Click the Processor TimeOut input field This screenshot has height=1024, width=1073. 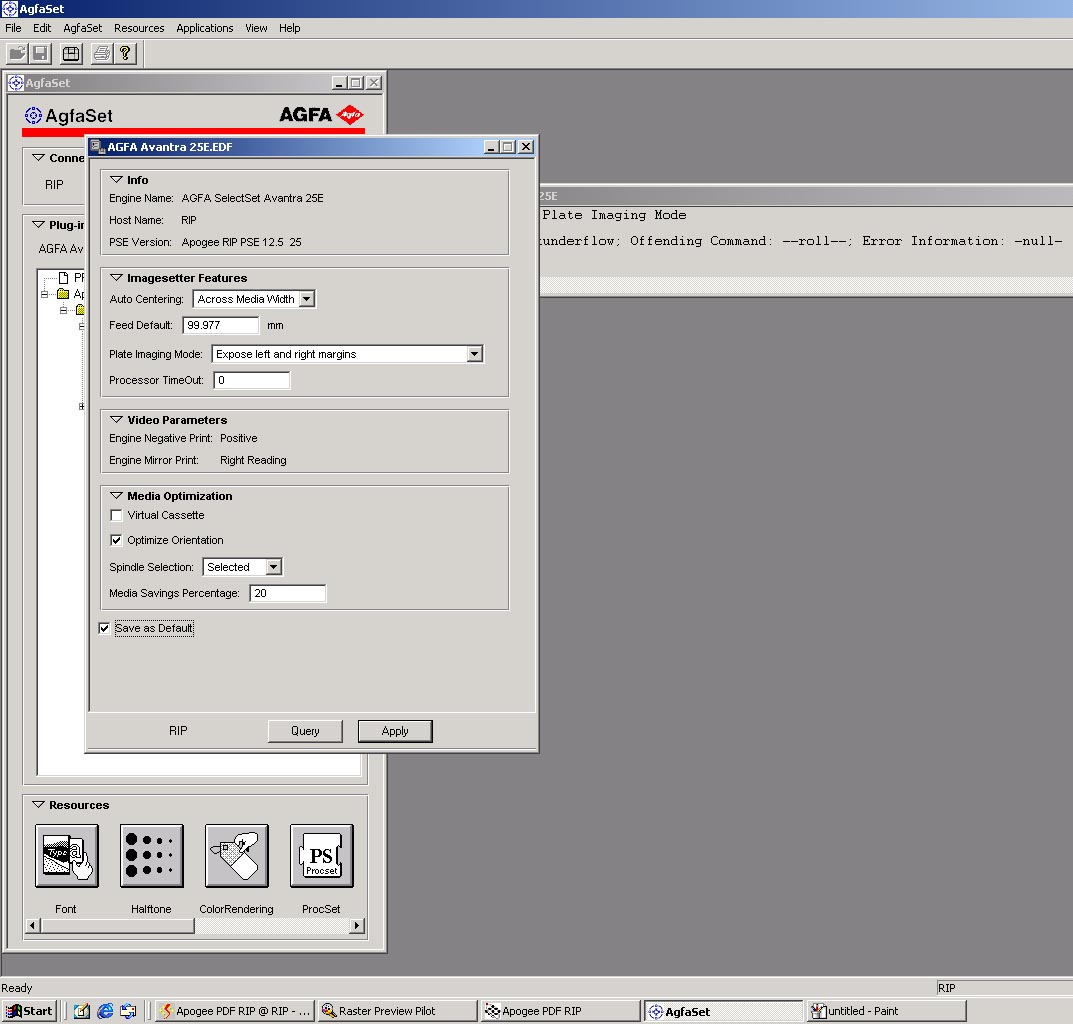coord(252,380)
